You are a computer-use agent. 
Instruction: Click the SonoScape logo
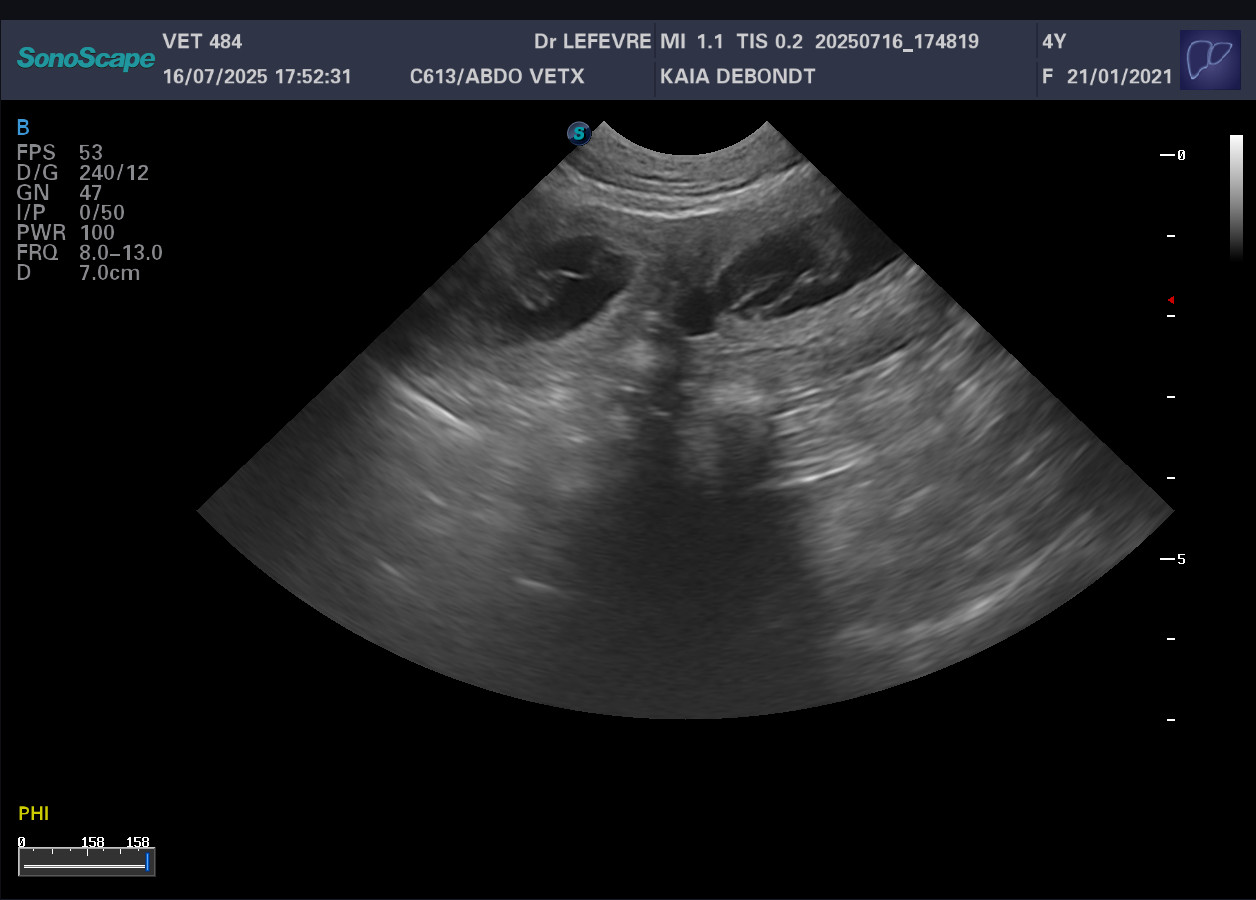(86, 59)
